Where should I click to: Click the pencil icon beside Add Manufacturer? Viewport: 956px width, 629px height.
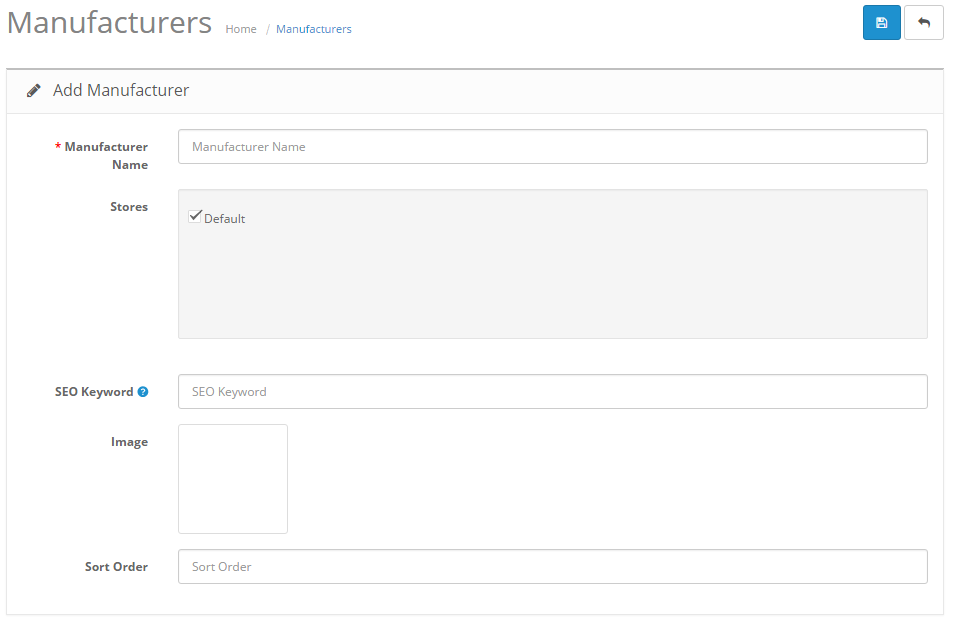pos(33,91)
